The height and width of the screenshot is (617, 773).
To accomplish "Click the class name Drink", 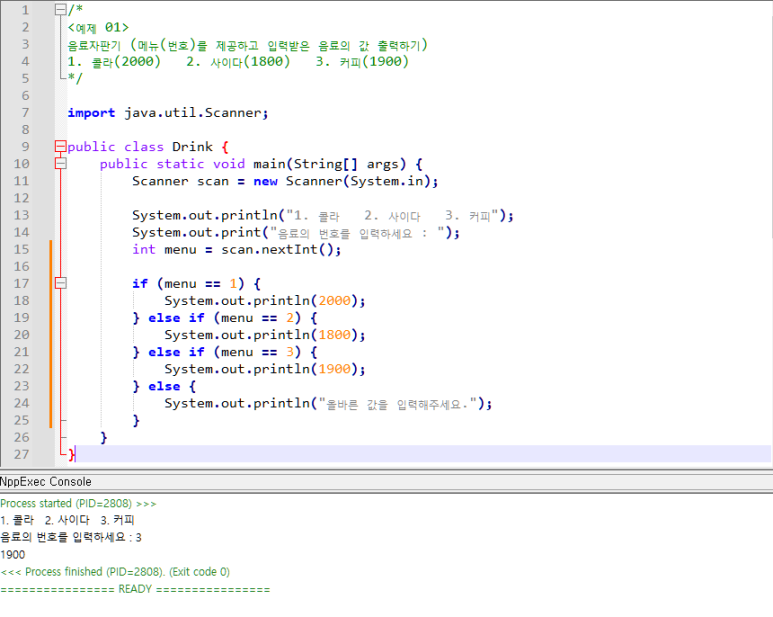I will 192,147.
